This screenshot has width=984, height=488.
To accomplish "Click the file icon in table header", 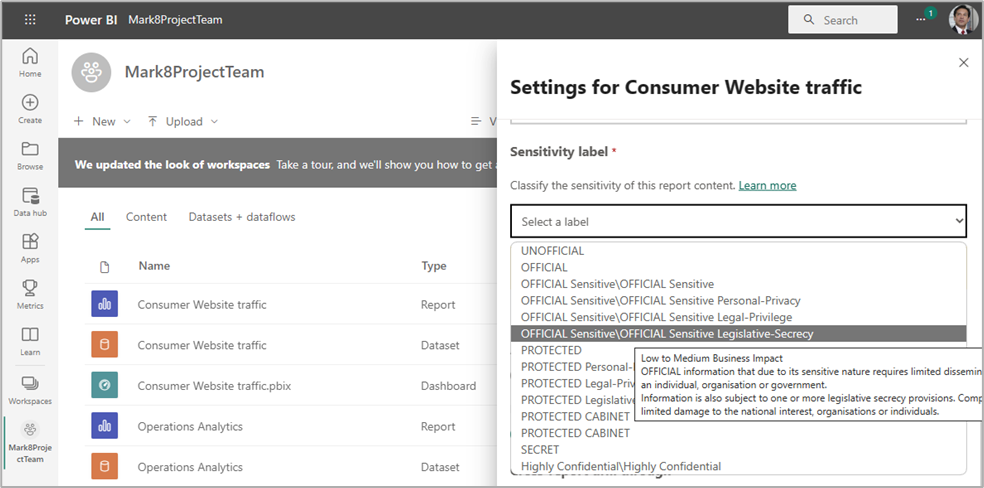I will click(105, 267).
